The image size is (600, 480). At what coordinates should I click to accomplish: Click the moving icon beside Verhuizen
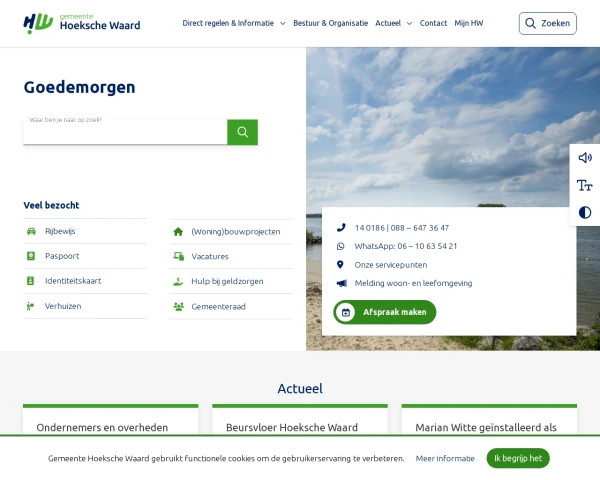point(30,306)
